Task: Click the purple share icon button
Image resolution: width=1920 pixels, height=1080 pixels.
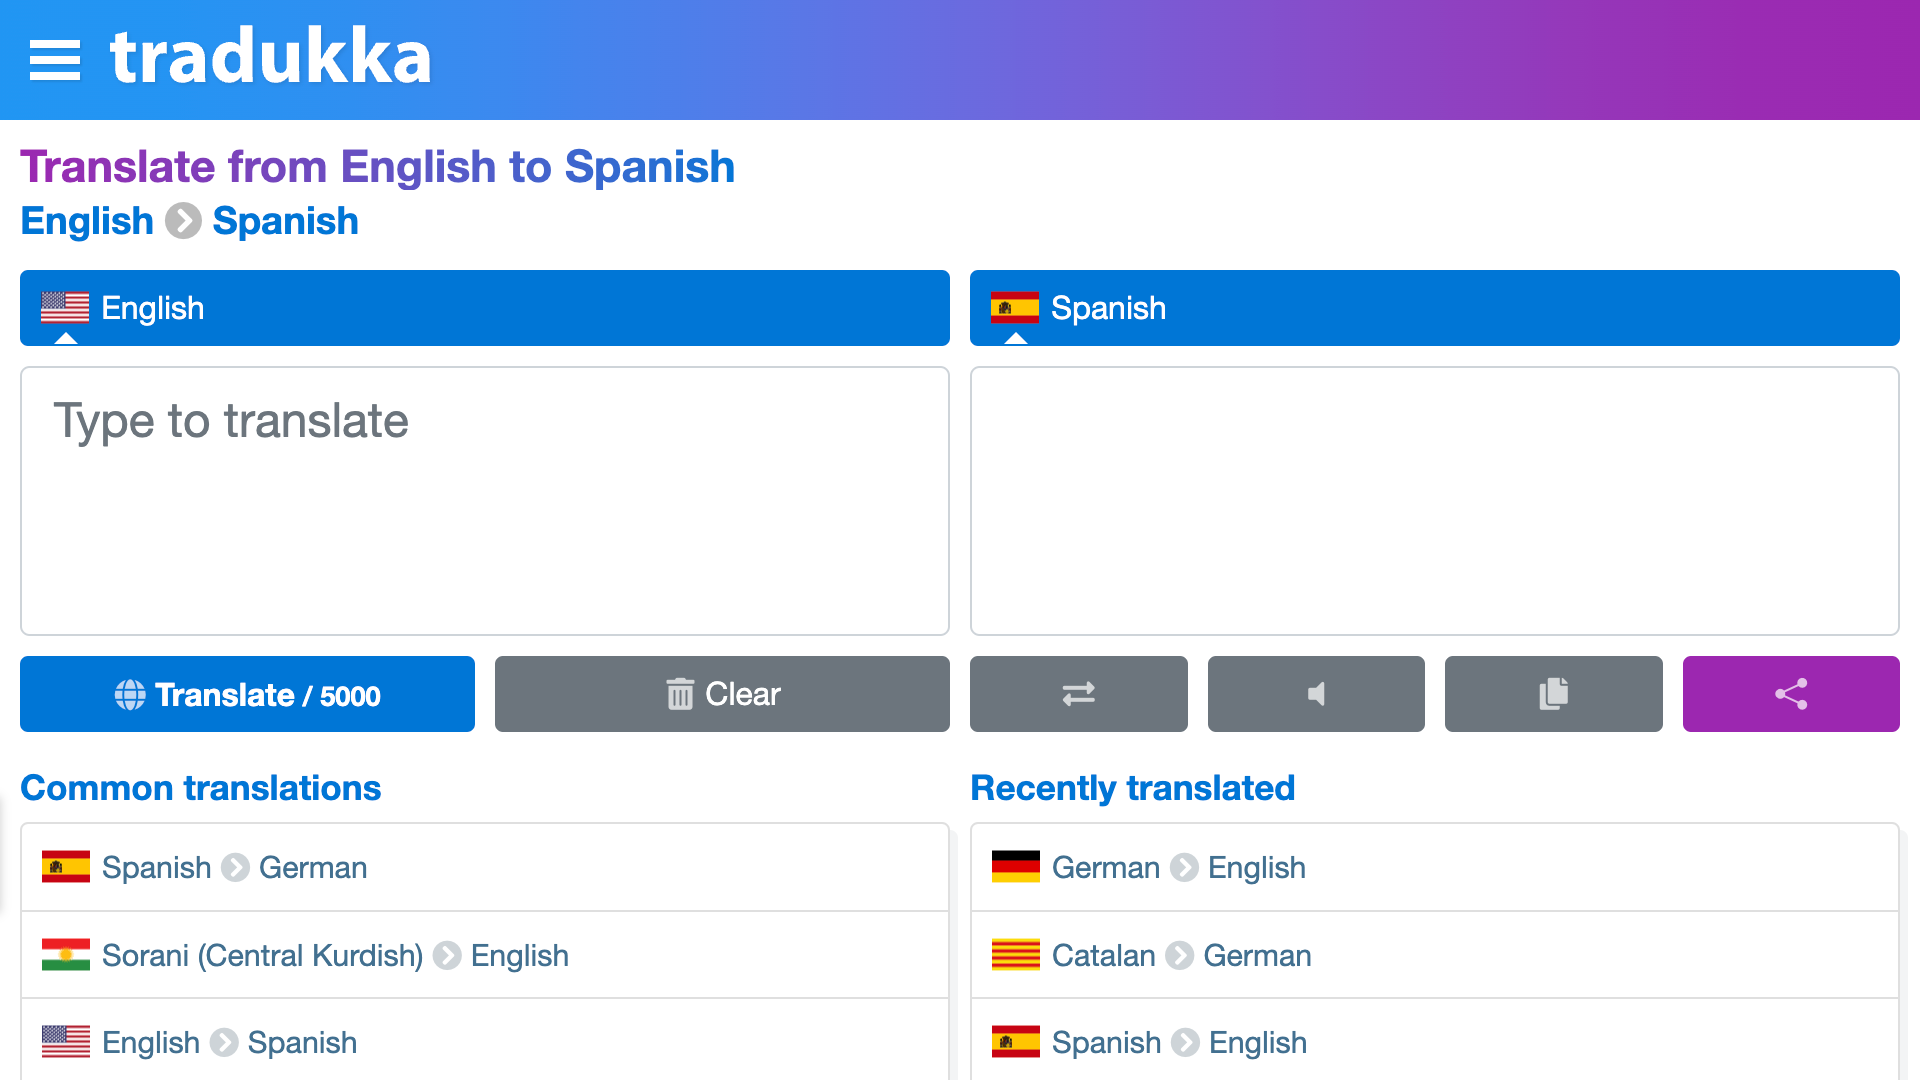Action: click(x=1791, y=694)
